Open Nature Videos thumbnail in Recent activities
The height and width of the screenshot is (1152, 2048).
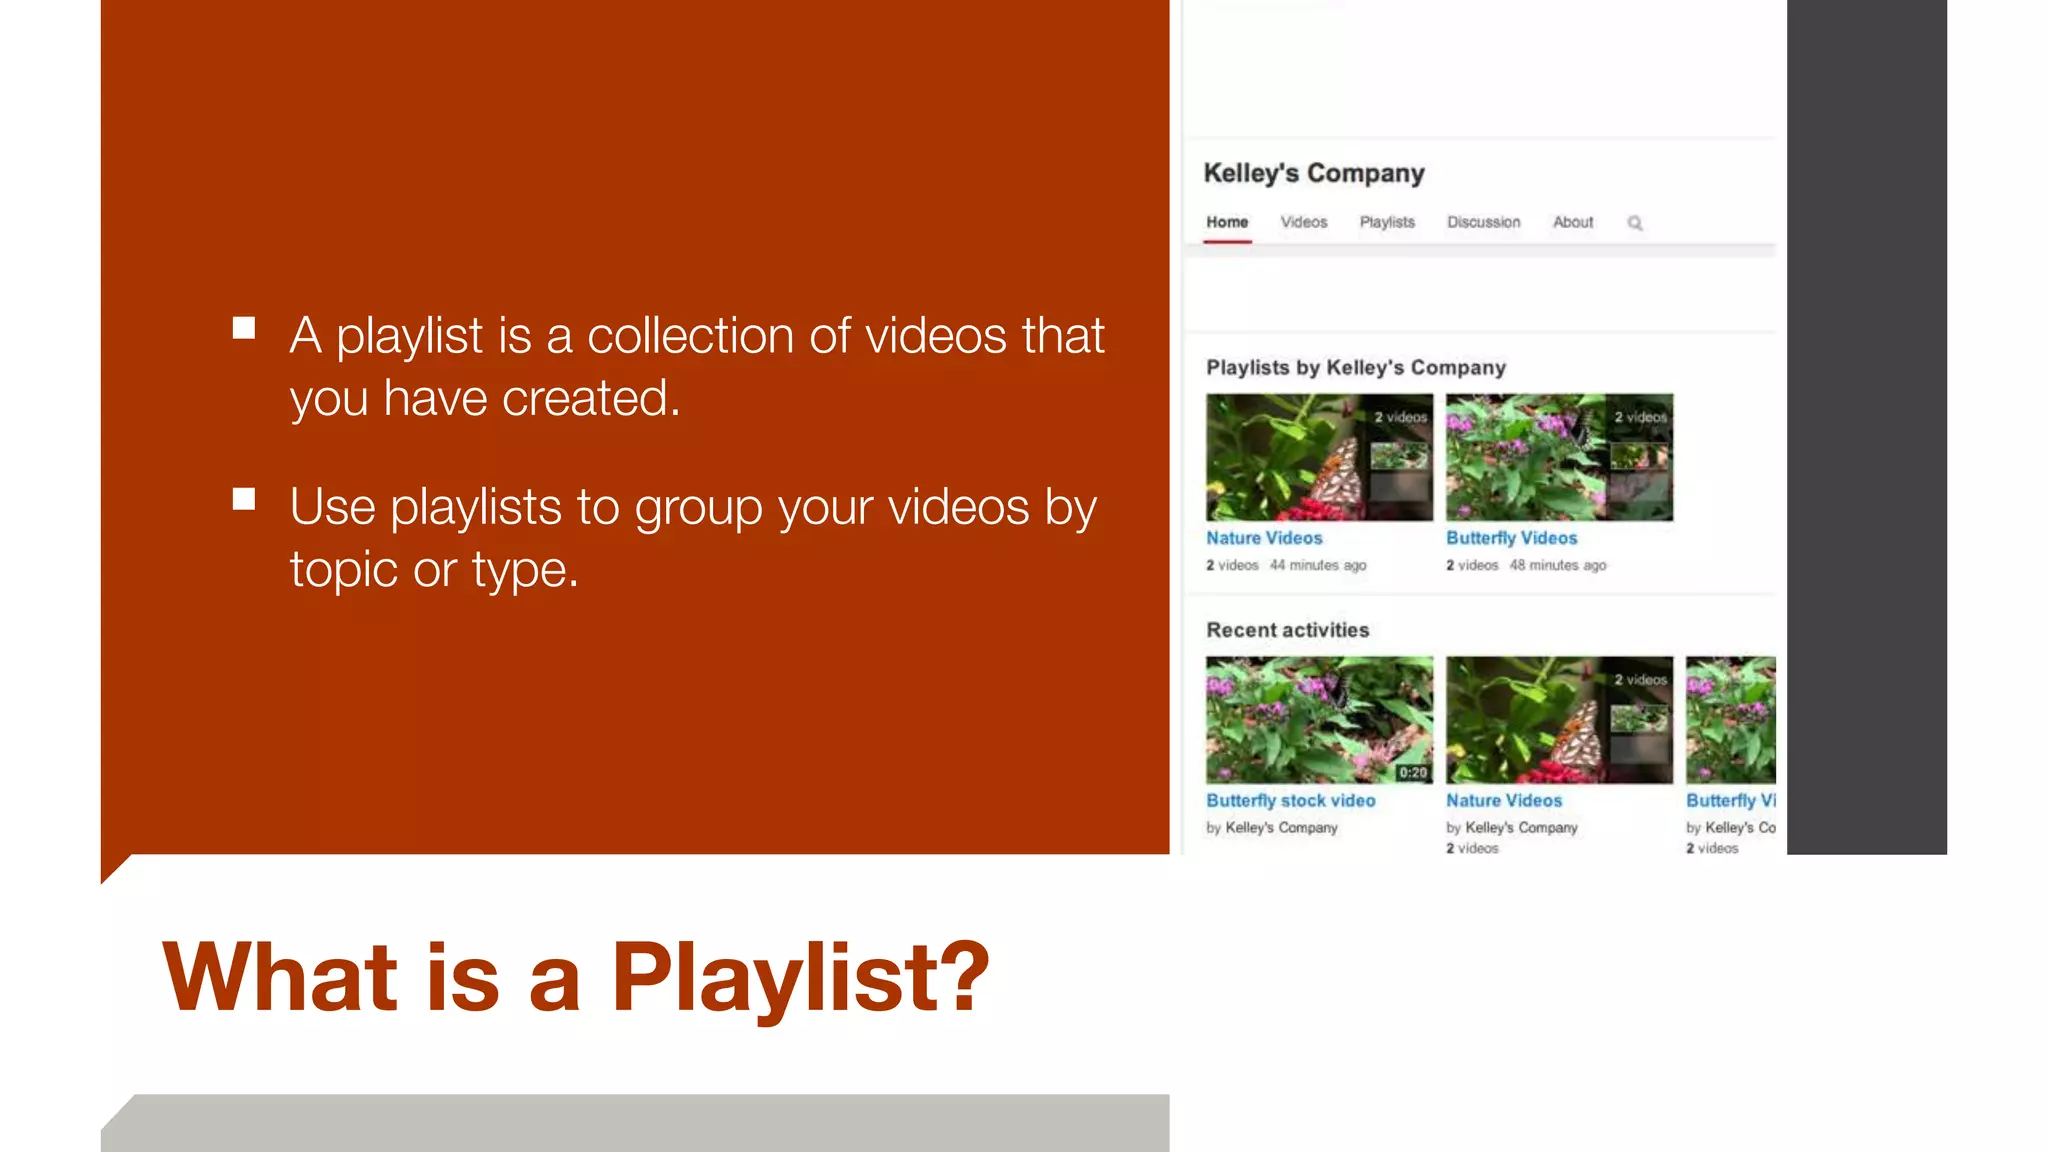tap(1559, 720)
